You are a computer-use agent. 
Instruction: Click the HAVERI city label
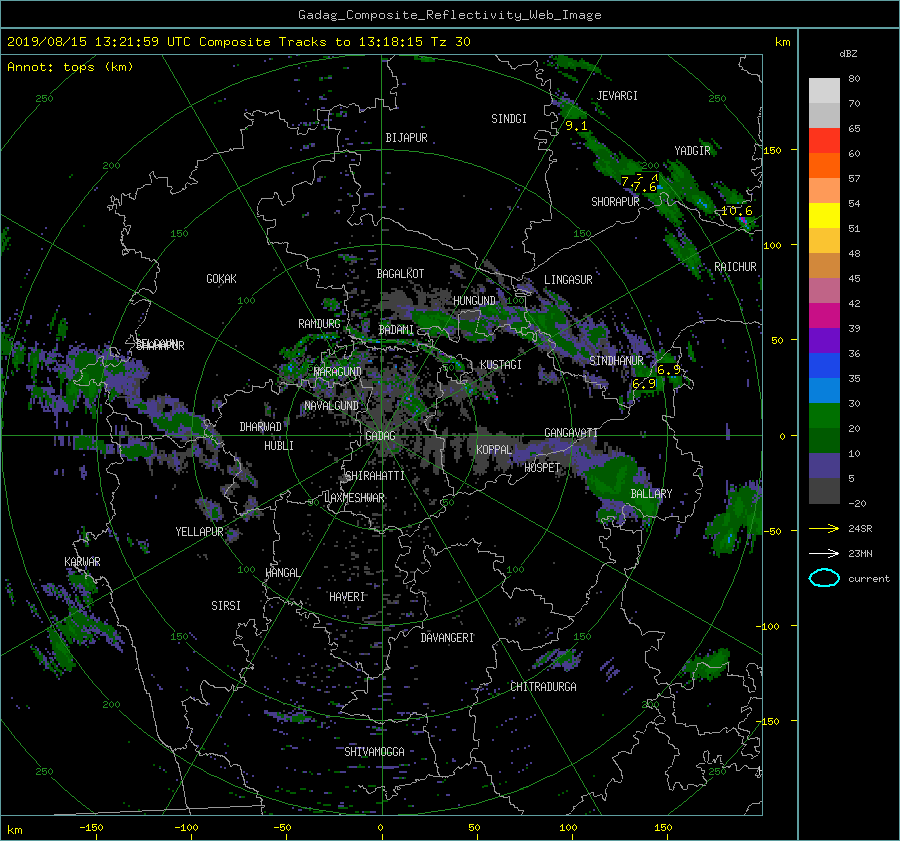click(x=347, y=597)
